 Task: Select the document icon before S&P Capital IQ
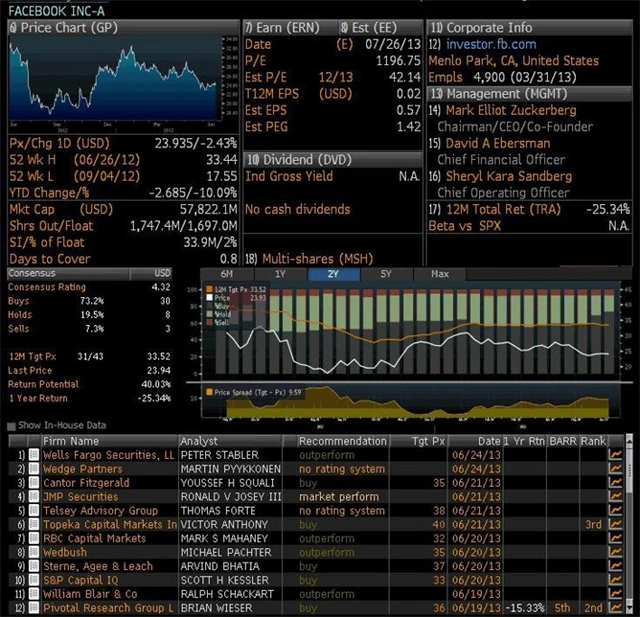[x=34, y=580]
